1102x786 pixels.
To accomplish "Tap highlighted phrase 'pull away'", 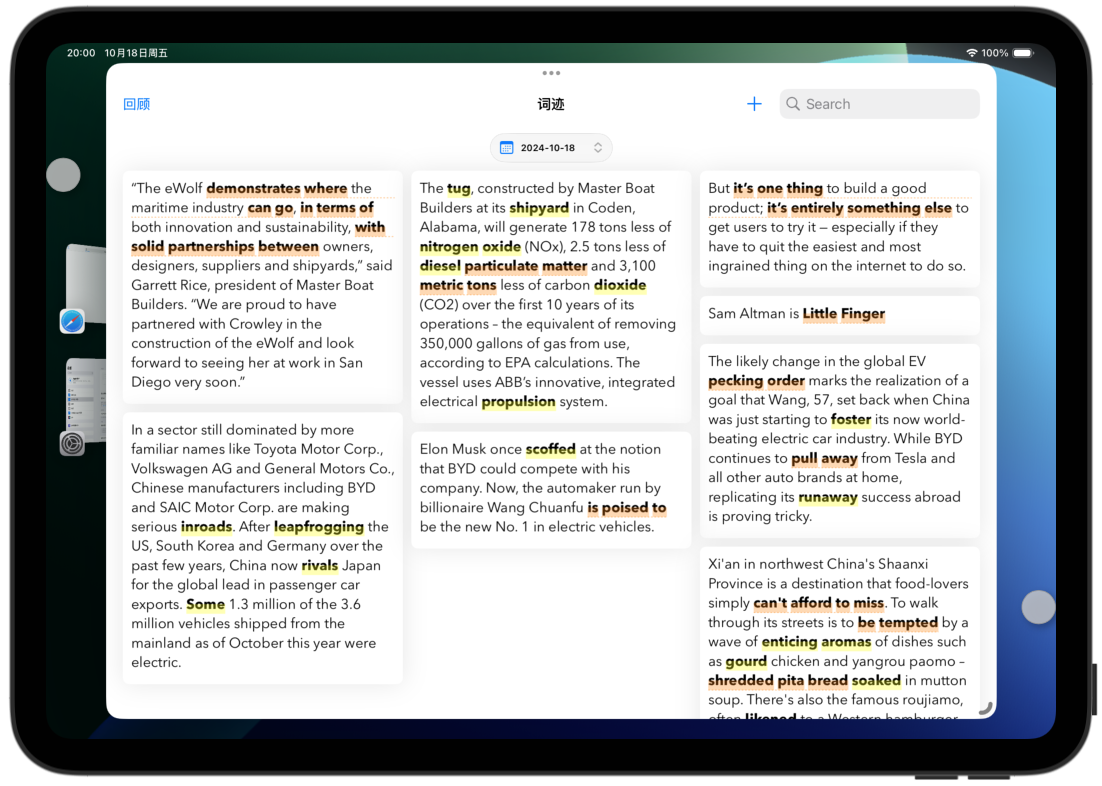I will click(x=824, y=458).
